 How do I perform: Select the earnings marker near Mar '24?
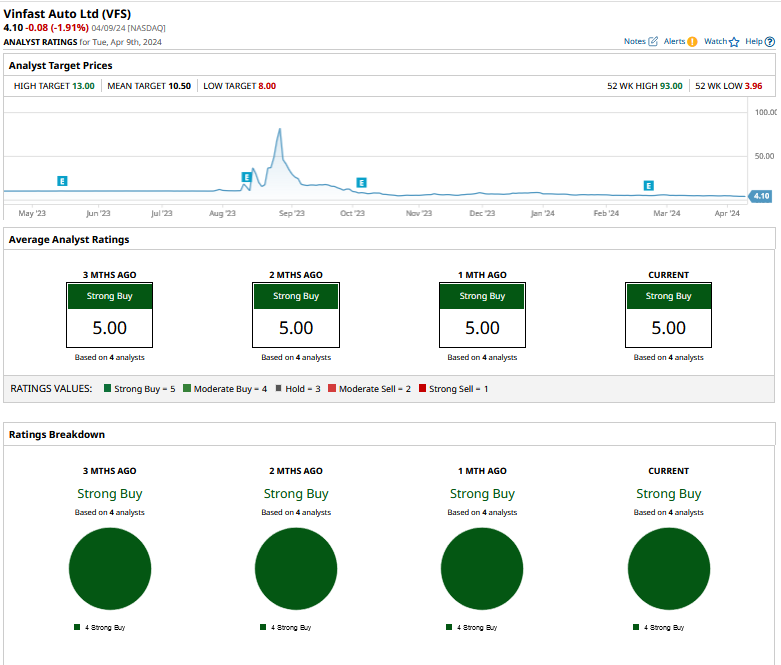point(648,186)
